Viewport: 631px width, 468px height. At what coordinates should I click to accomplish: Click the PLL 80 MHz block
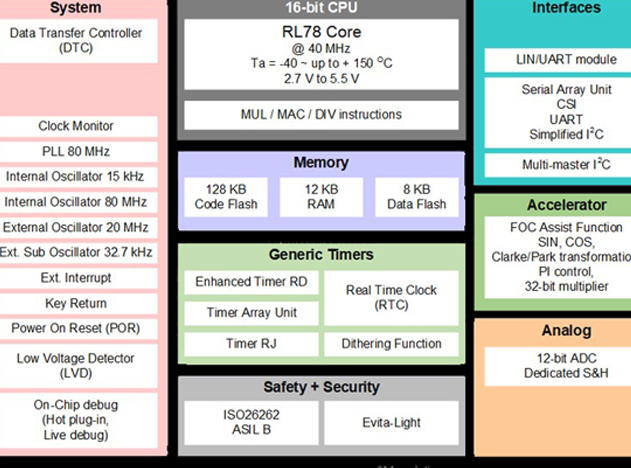(x=78, y=152)
